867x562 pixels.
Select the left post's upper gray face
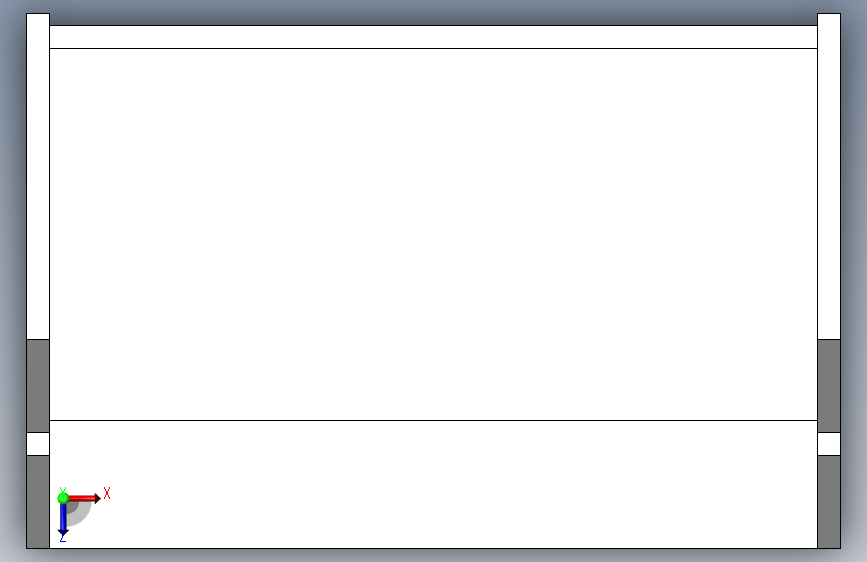click(x=38, y=386)
